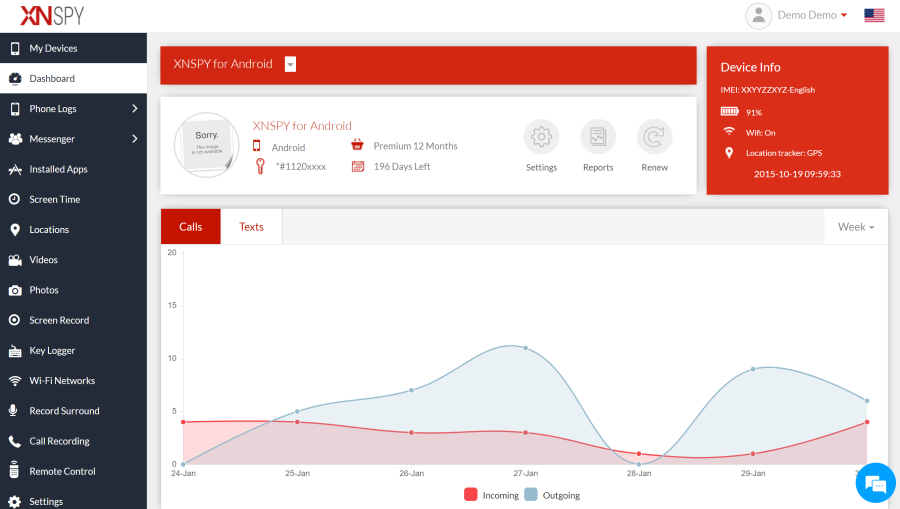Click the Remote Control icon
Screen dimensions: 900x509
click(14, 469)
